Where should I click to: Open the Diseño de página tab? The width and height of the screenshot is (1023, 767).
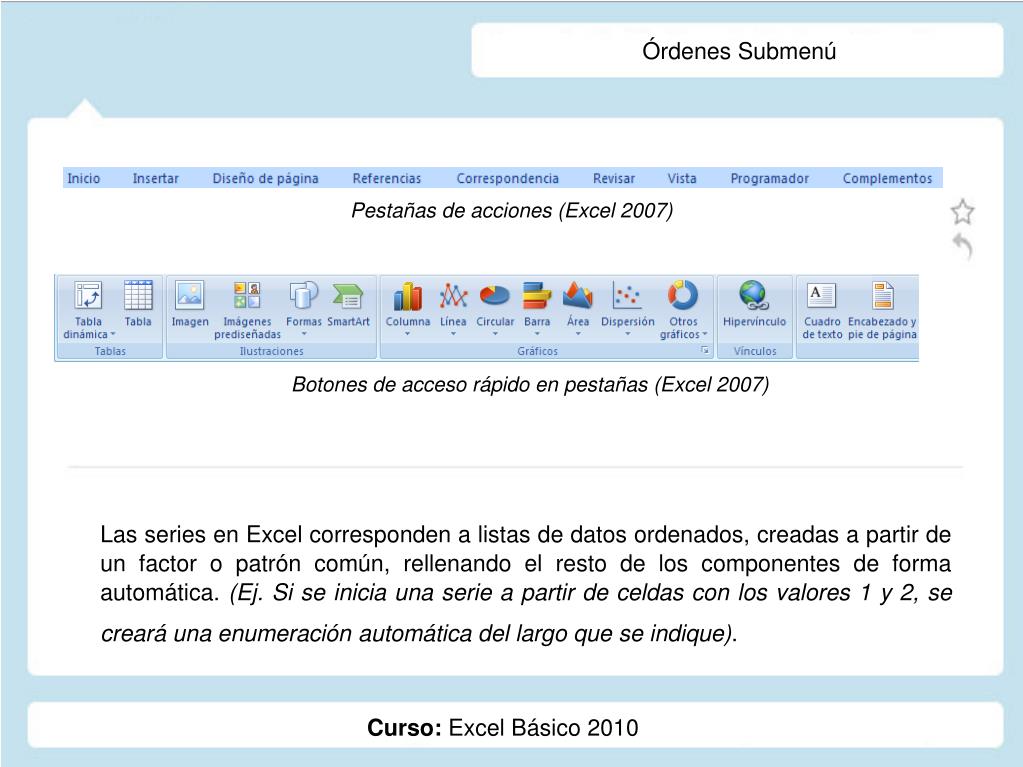click(x=266, y=178)
